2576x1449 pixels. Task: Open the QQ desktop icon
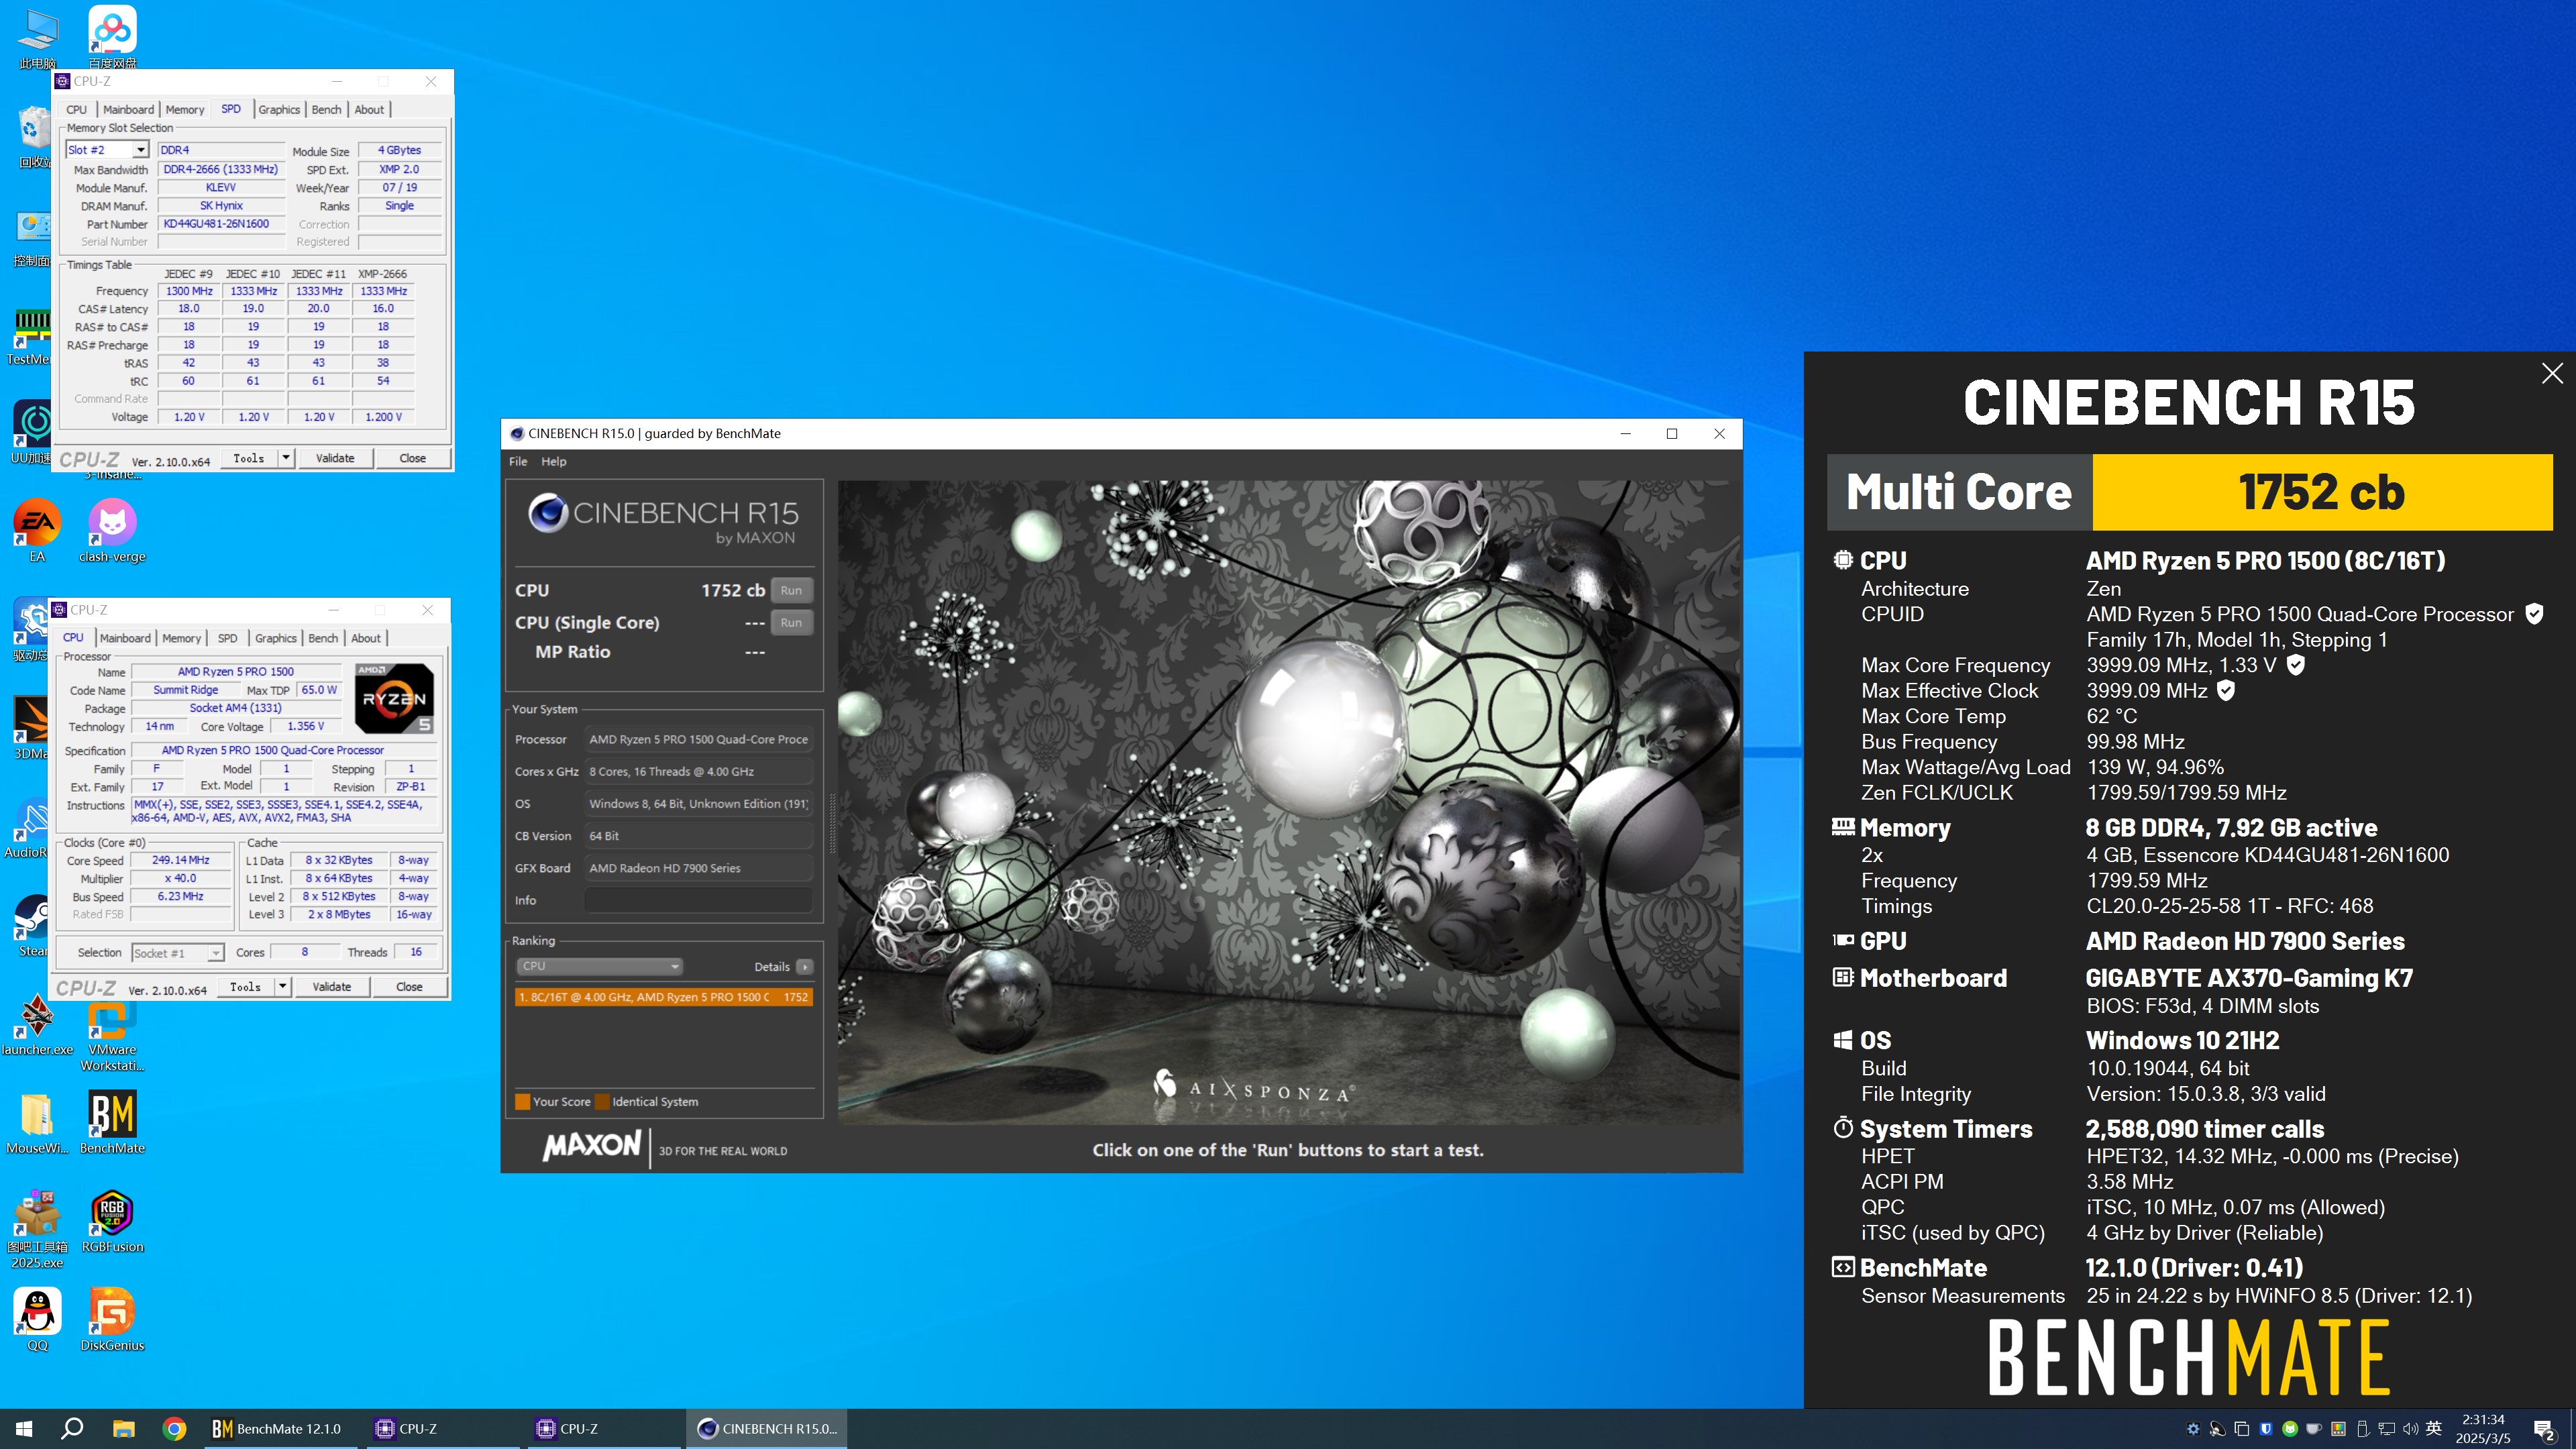(37, 1319)
